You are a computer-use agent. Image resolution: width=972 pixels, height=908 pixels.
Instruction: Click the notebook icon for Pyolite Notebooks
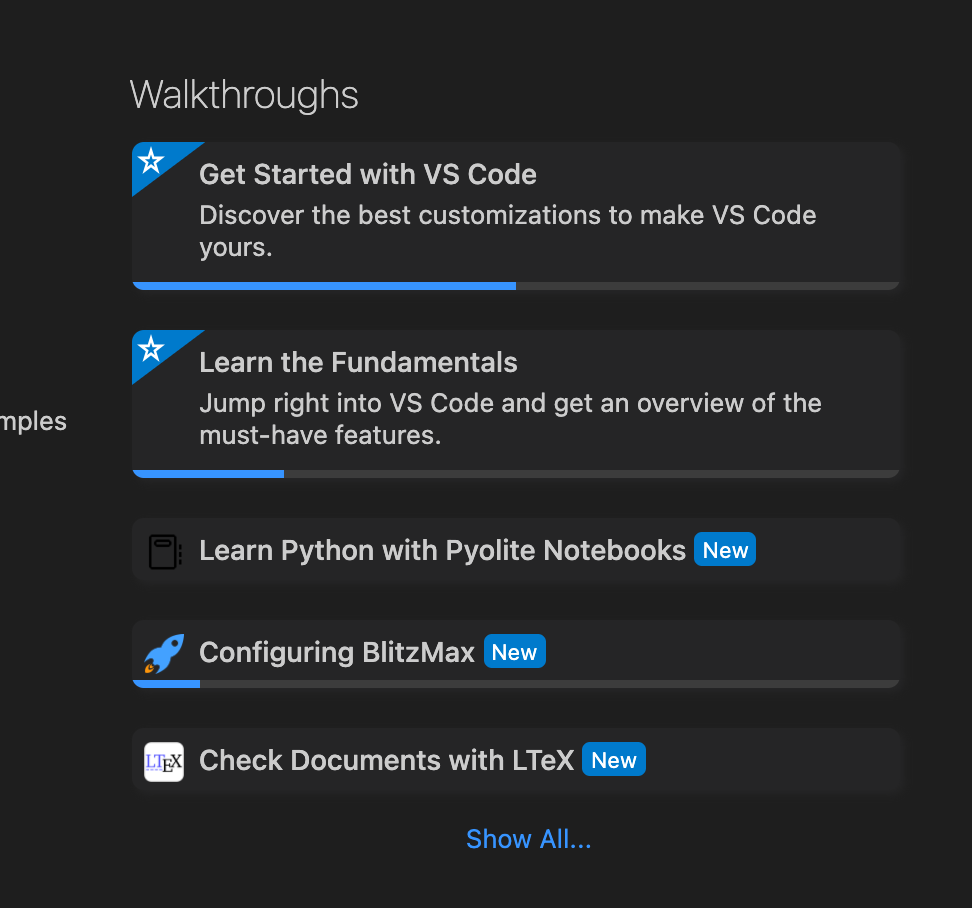point(164,551)
